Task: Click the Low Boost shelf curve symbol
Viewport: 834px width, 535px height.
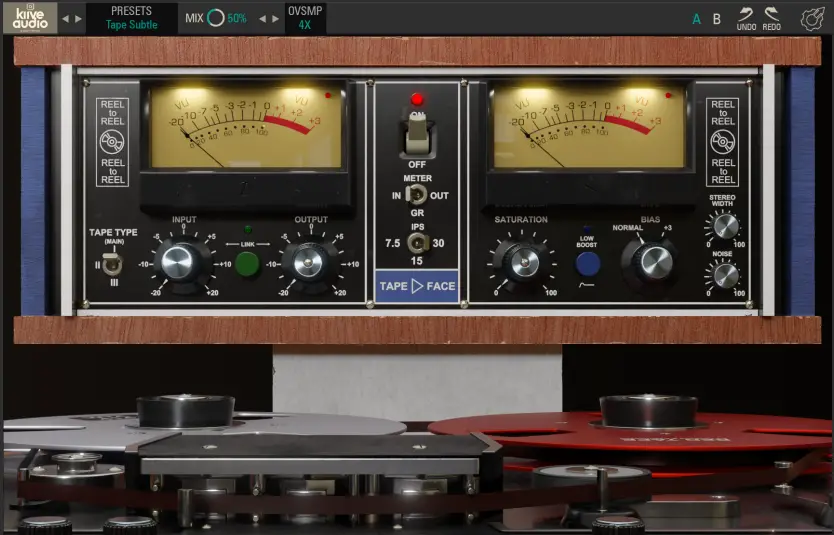Action: point(586,285)
